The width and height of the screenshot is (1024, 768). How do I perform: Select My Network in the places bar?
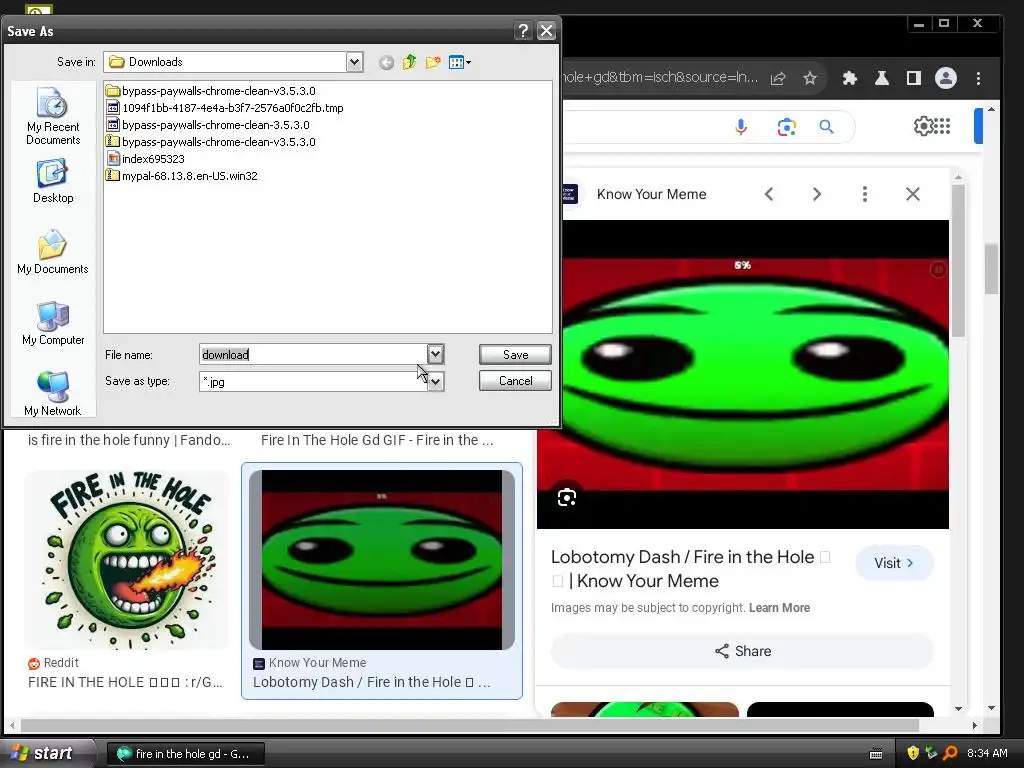coord(53,394)
